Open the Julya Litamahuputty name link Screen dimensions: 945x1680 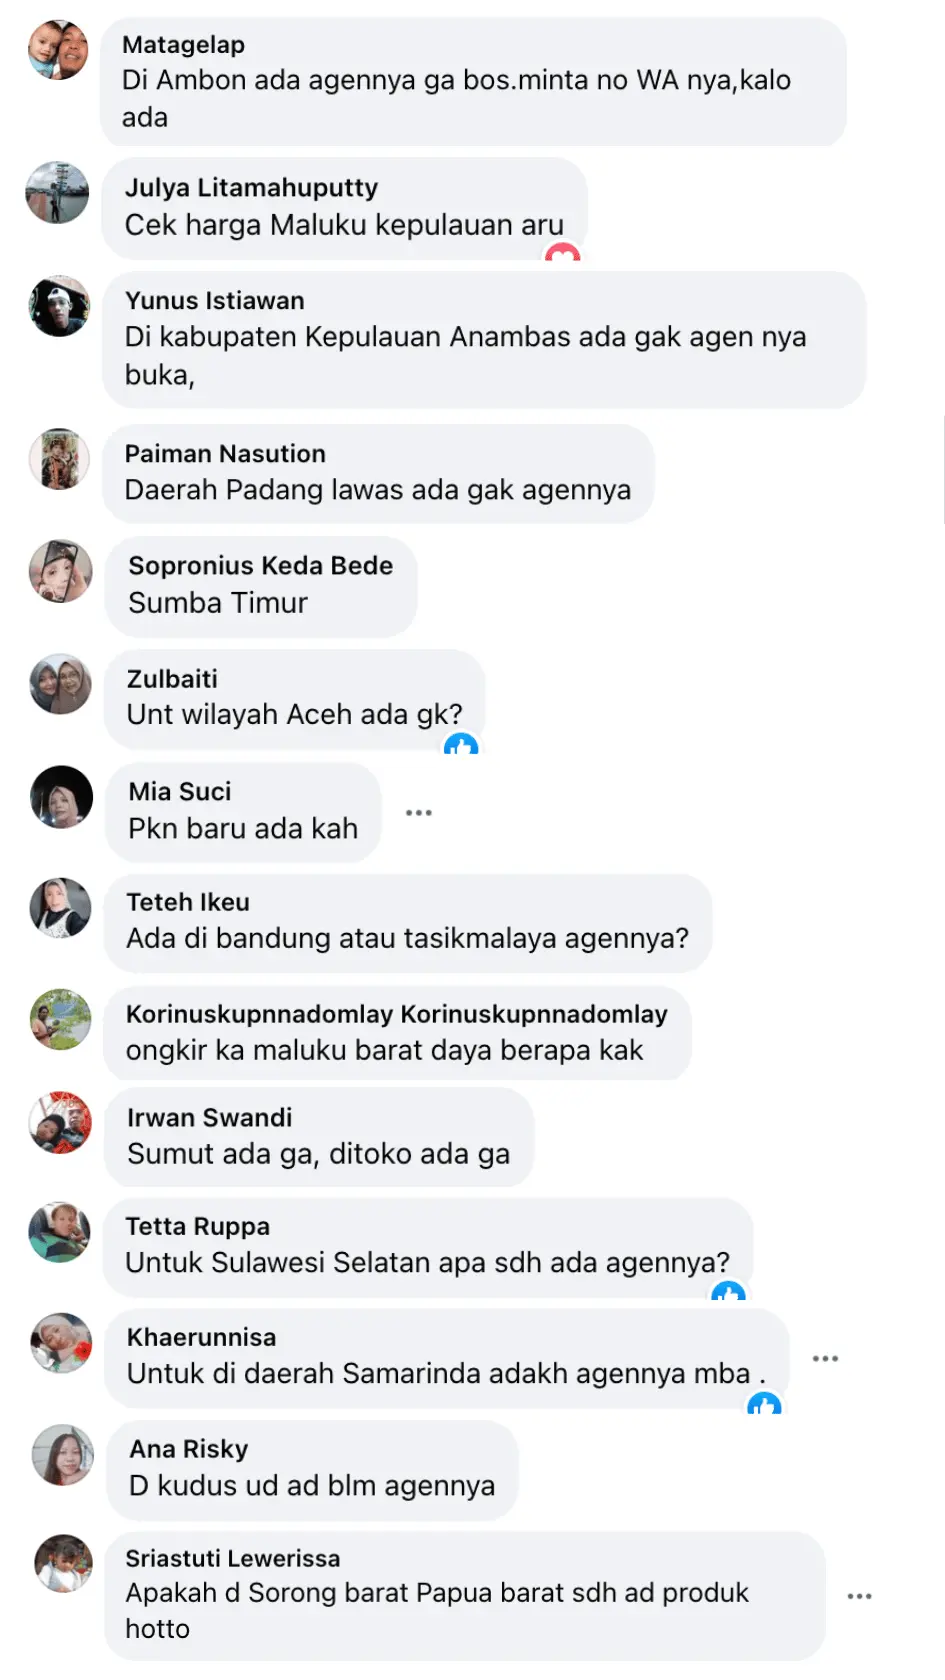251,188
